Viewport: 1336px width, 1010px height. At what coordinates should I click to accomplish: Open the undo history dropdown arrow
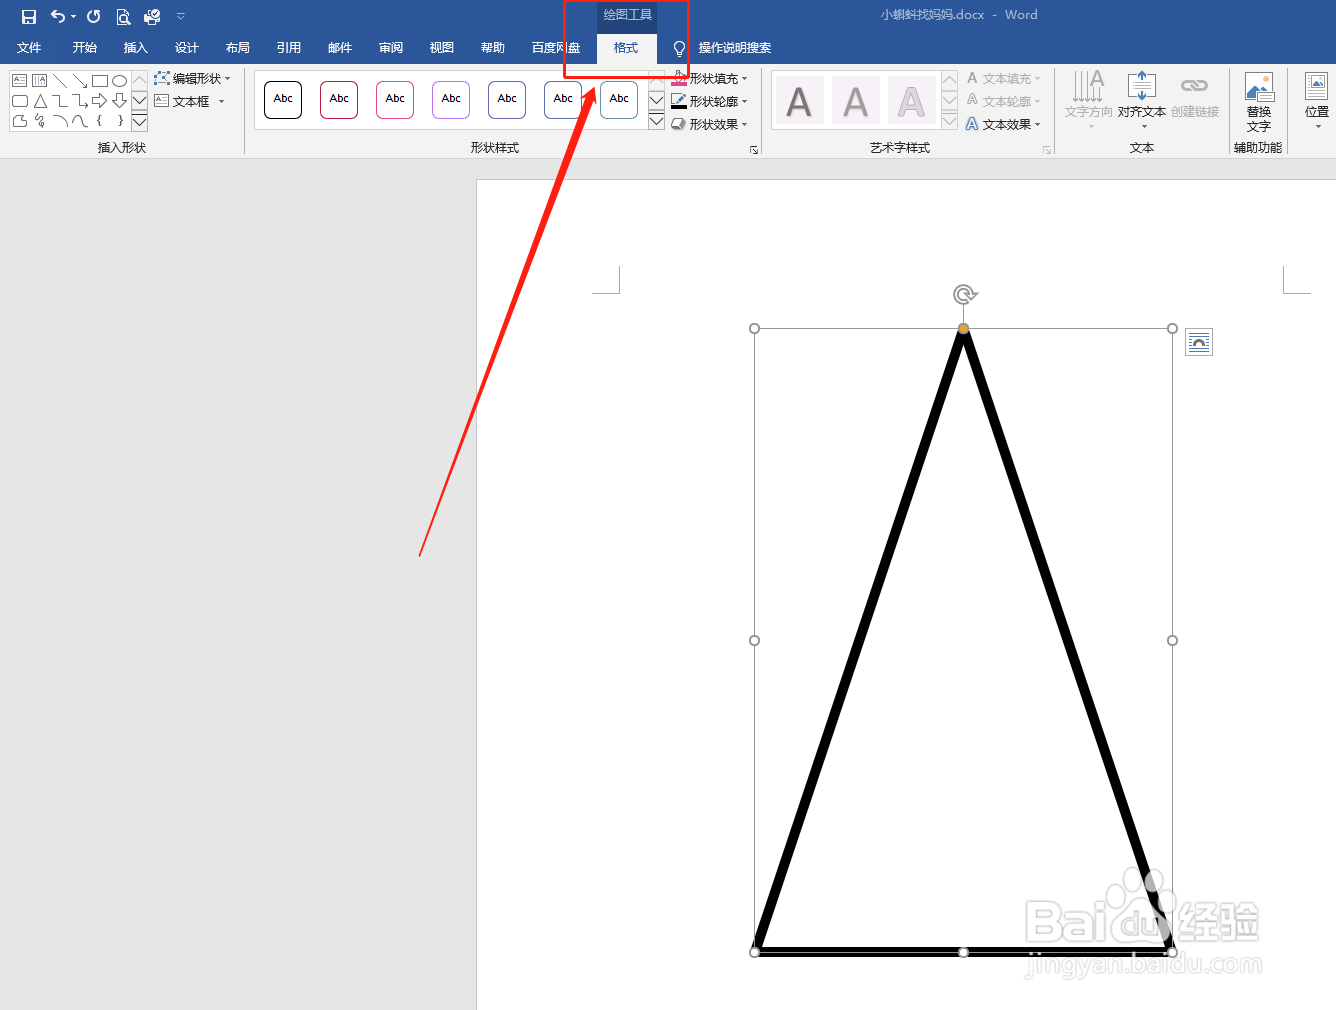click(73, 17)
